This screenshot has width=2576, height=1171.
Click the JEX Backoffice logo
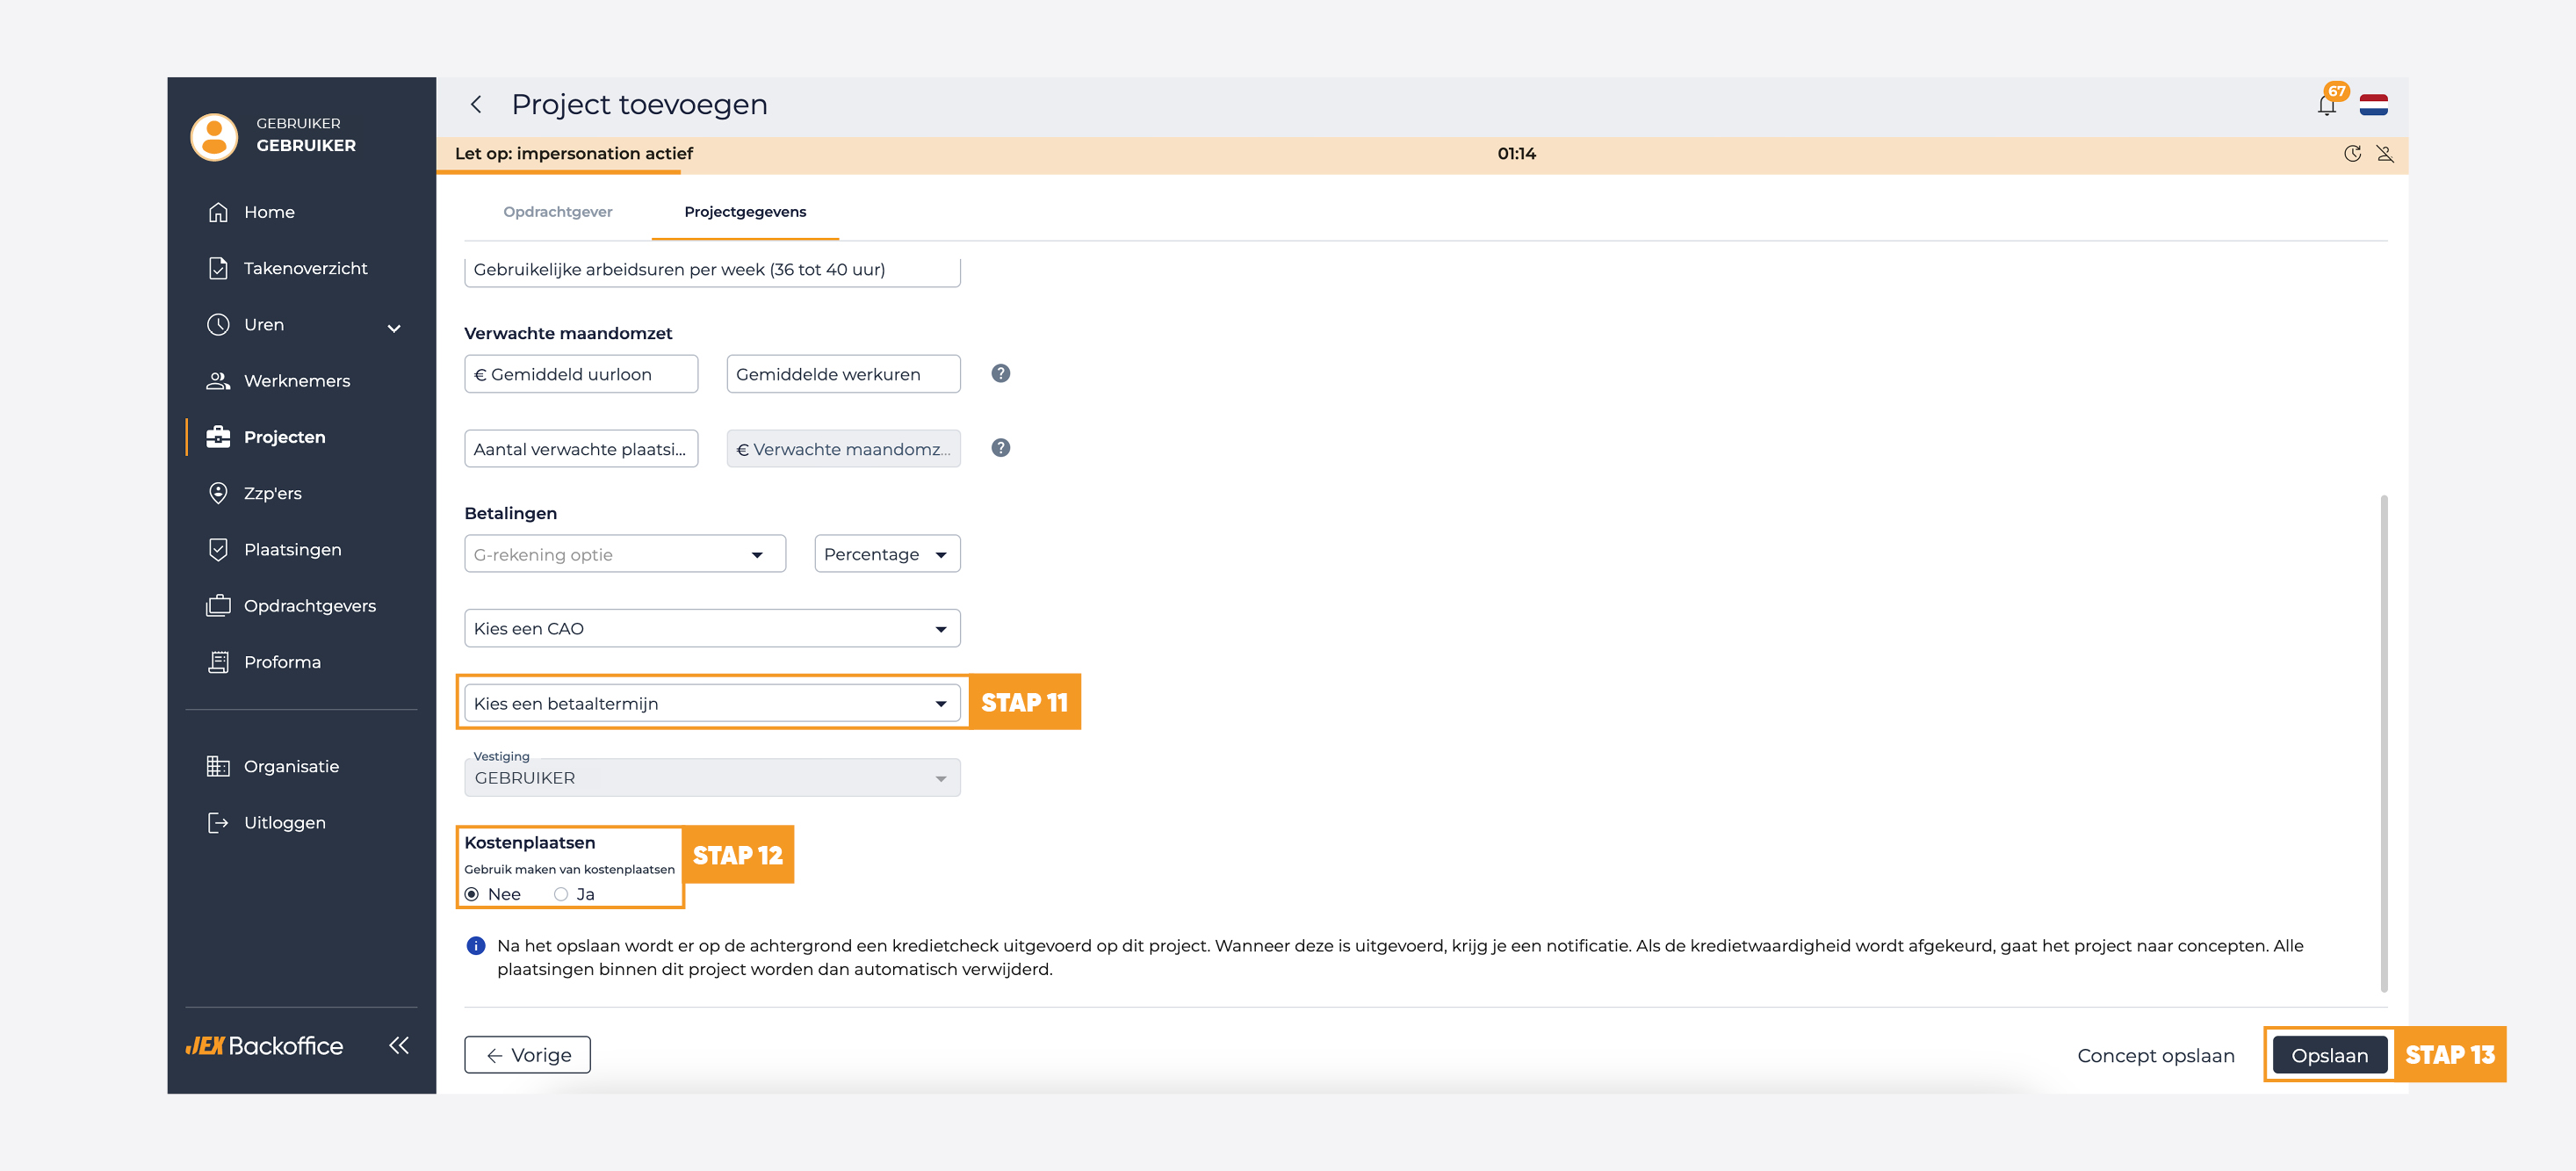click(x=264, y=1045)
